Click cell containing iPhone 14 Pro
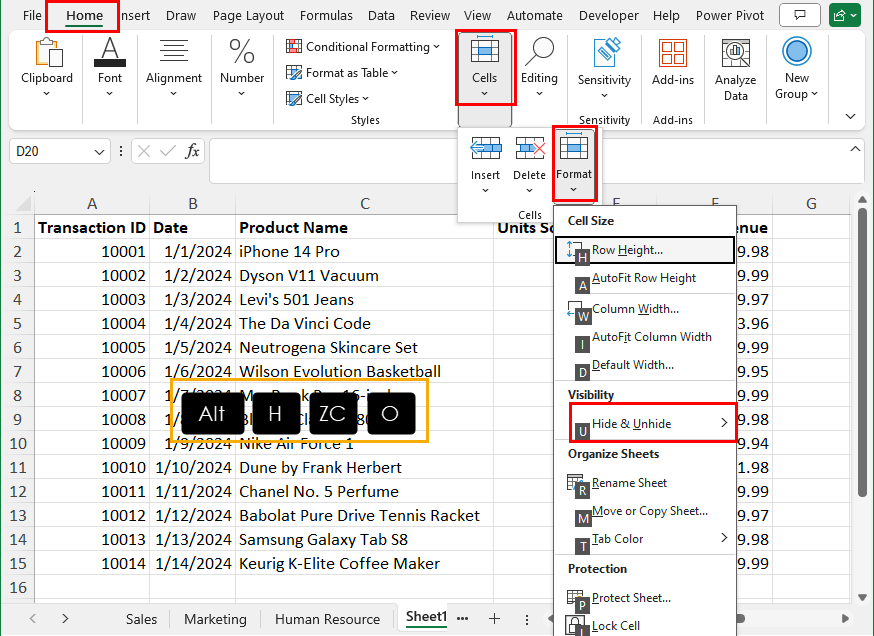Image resolution: width=874 pixels, height=636 pixels. [x=364, y=252]
